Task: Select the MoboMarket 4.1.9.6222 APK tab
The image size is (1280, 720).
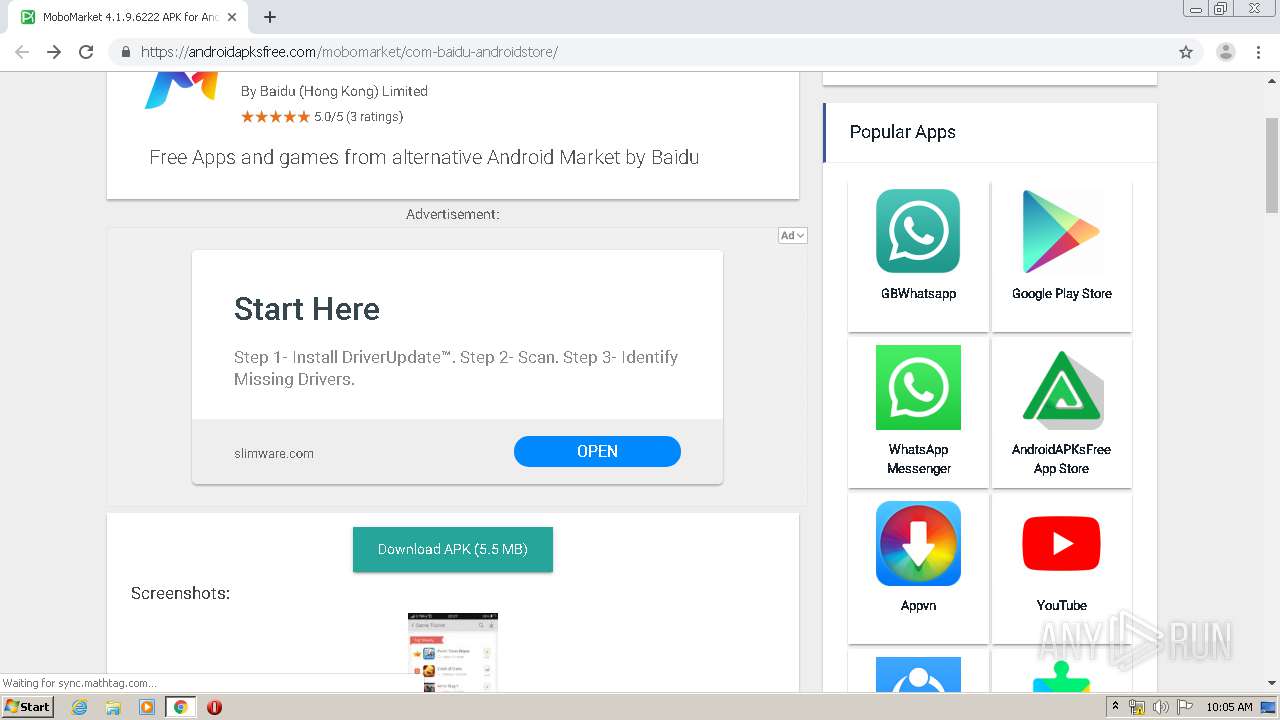Action: pos(130,17)
